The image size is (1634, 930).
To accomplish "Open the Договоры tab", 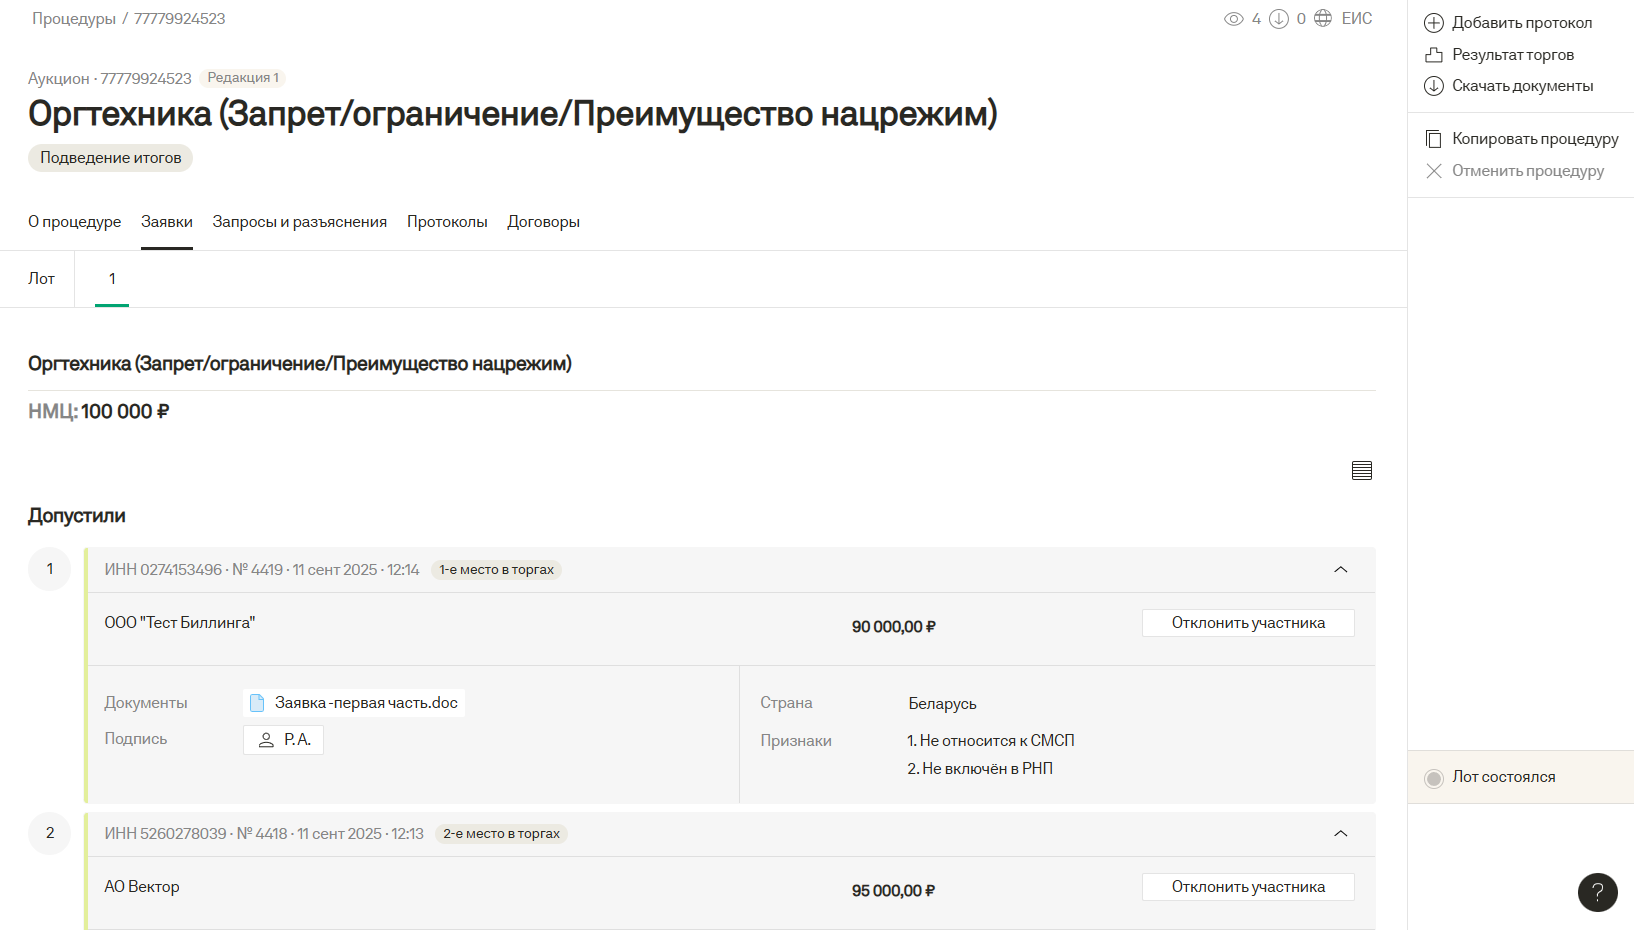I will pos(543,222).
